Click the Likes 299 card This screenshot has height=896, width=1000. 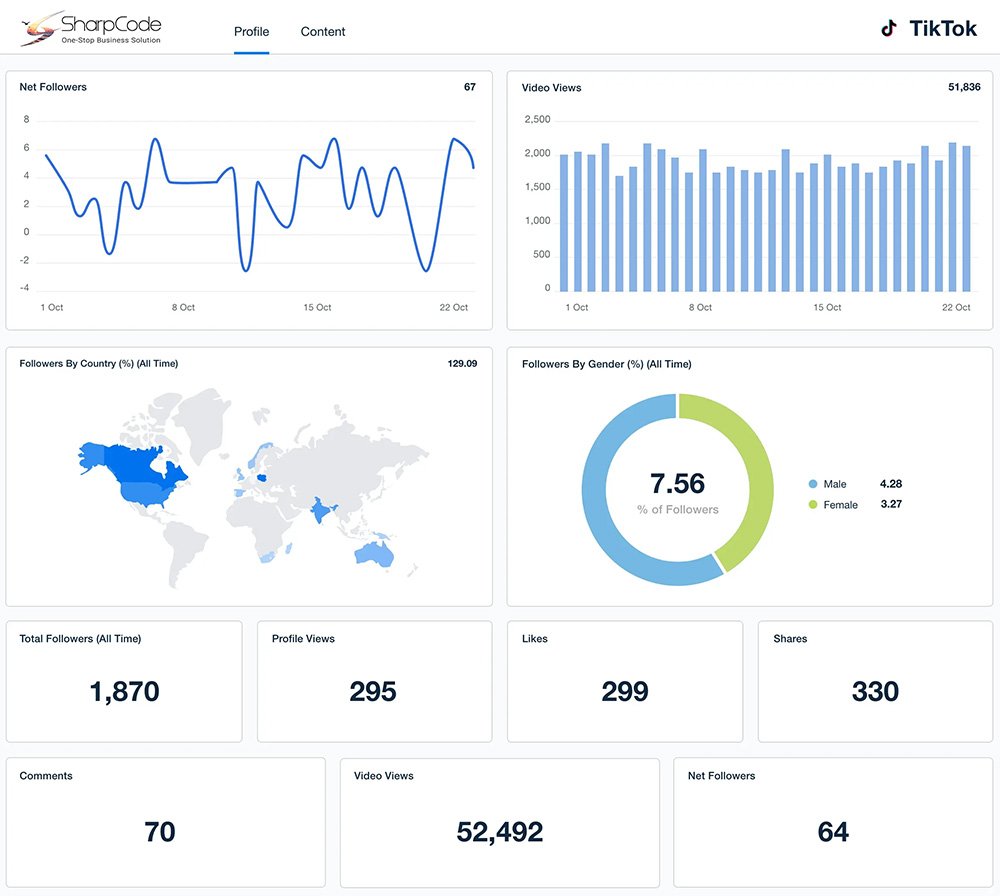[x=625, y=681]
